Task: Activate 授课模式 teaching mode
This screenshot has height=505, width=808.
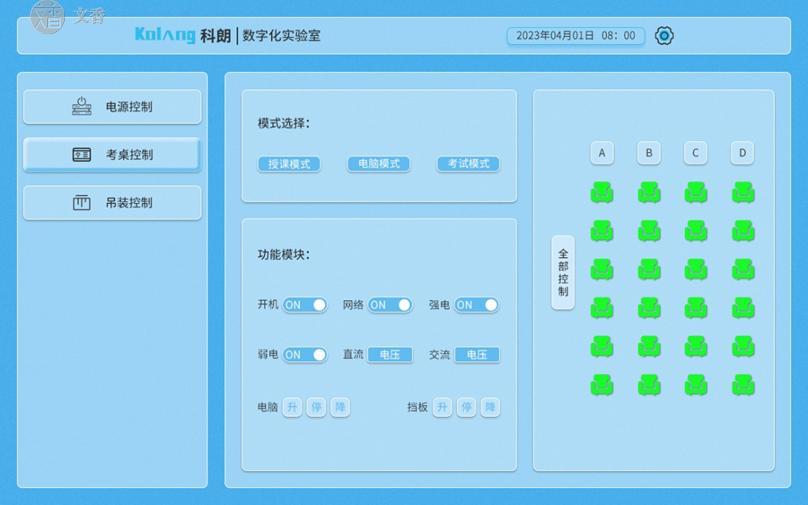Action: [x=289, y=164]
